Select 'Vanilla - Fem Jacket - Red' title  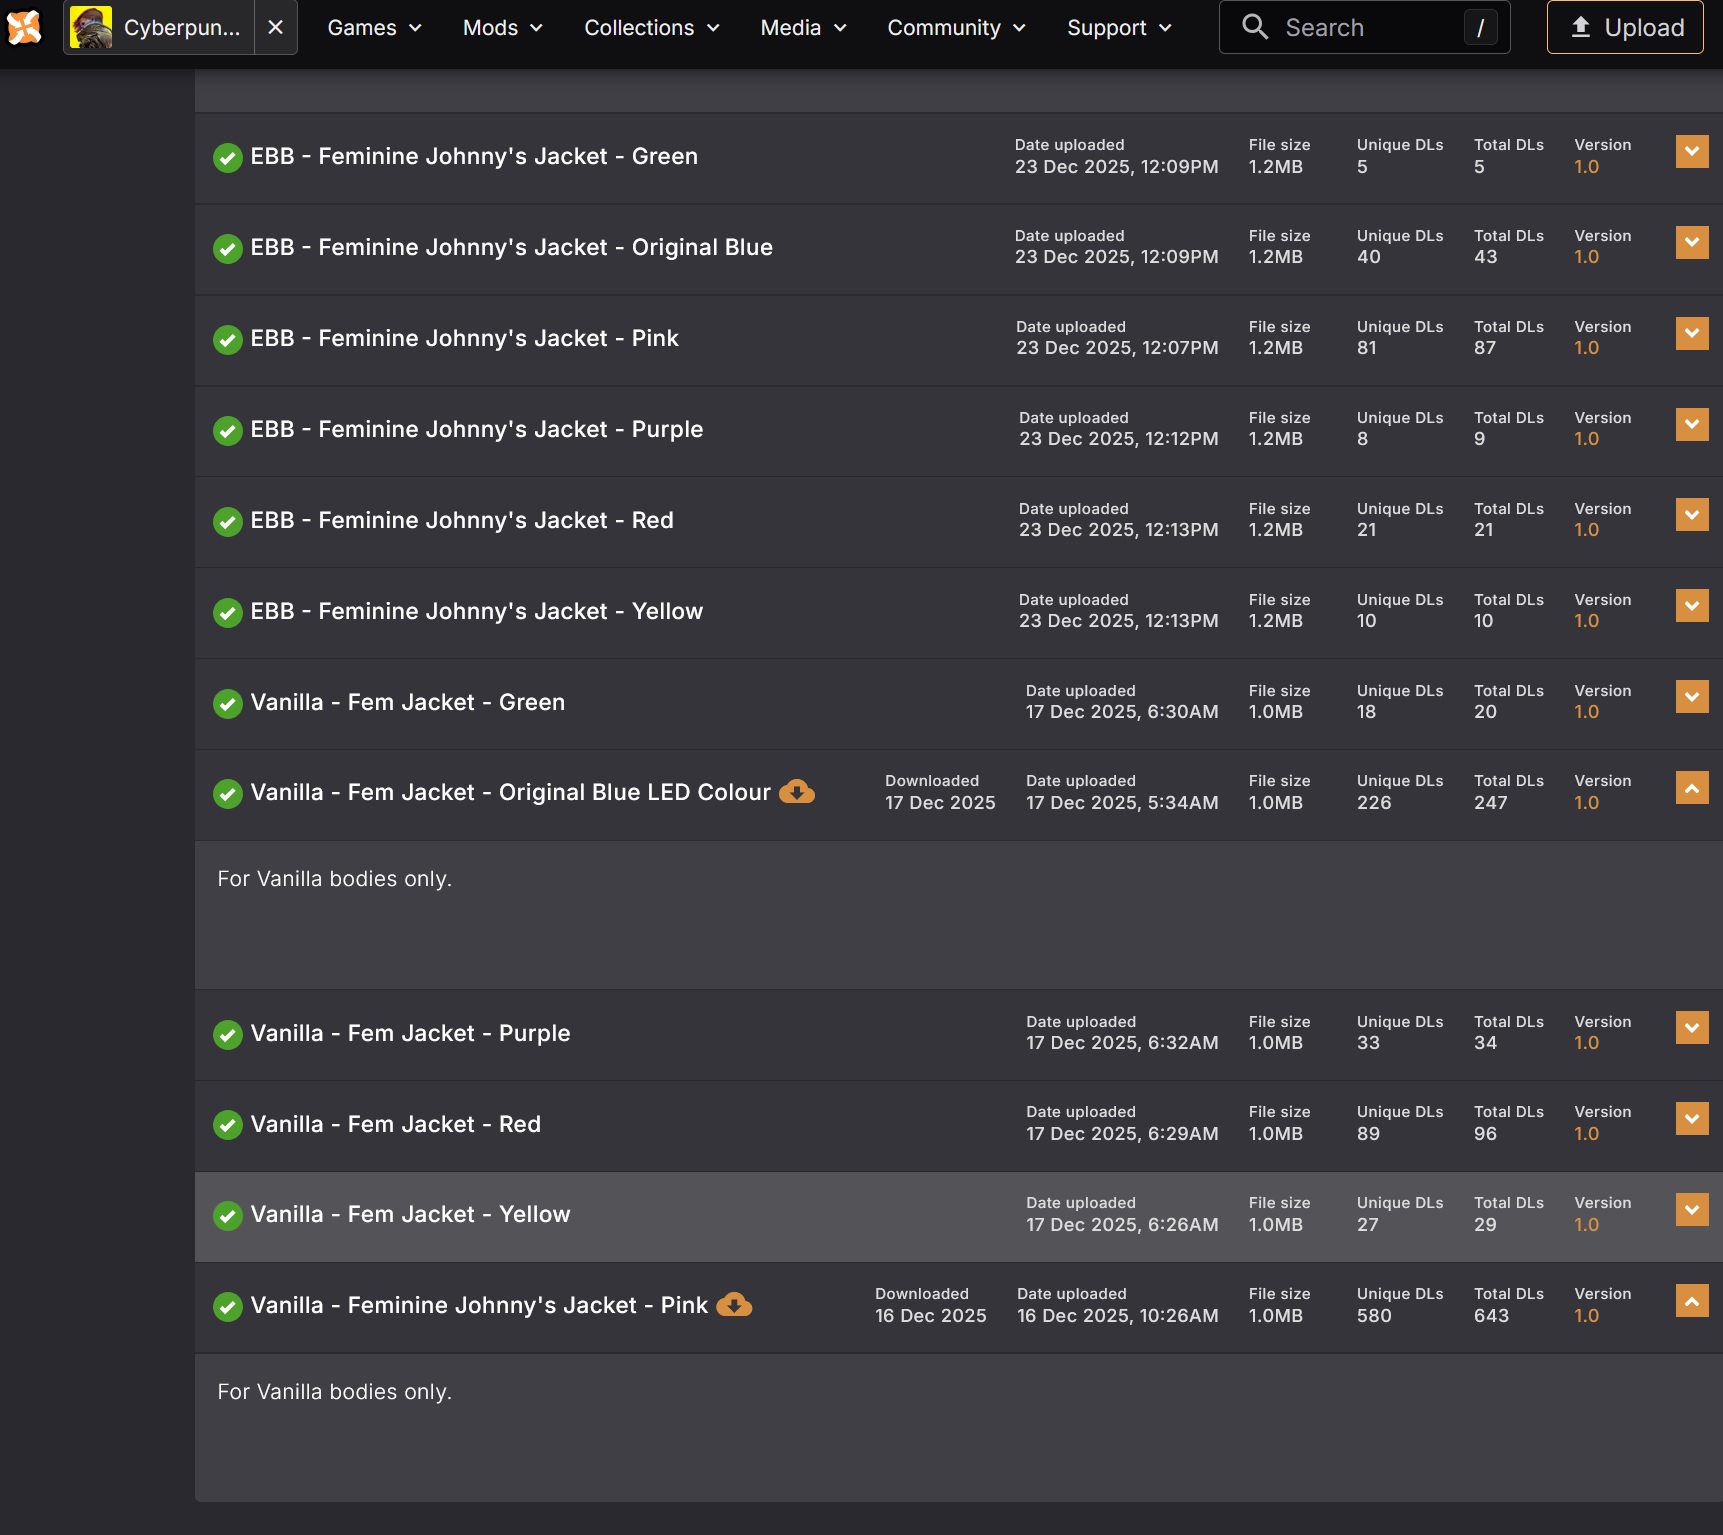(x=396, y=1125)
